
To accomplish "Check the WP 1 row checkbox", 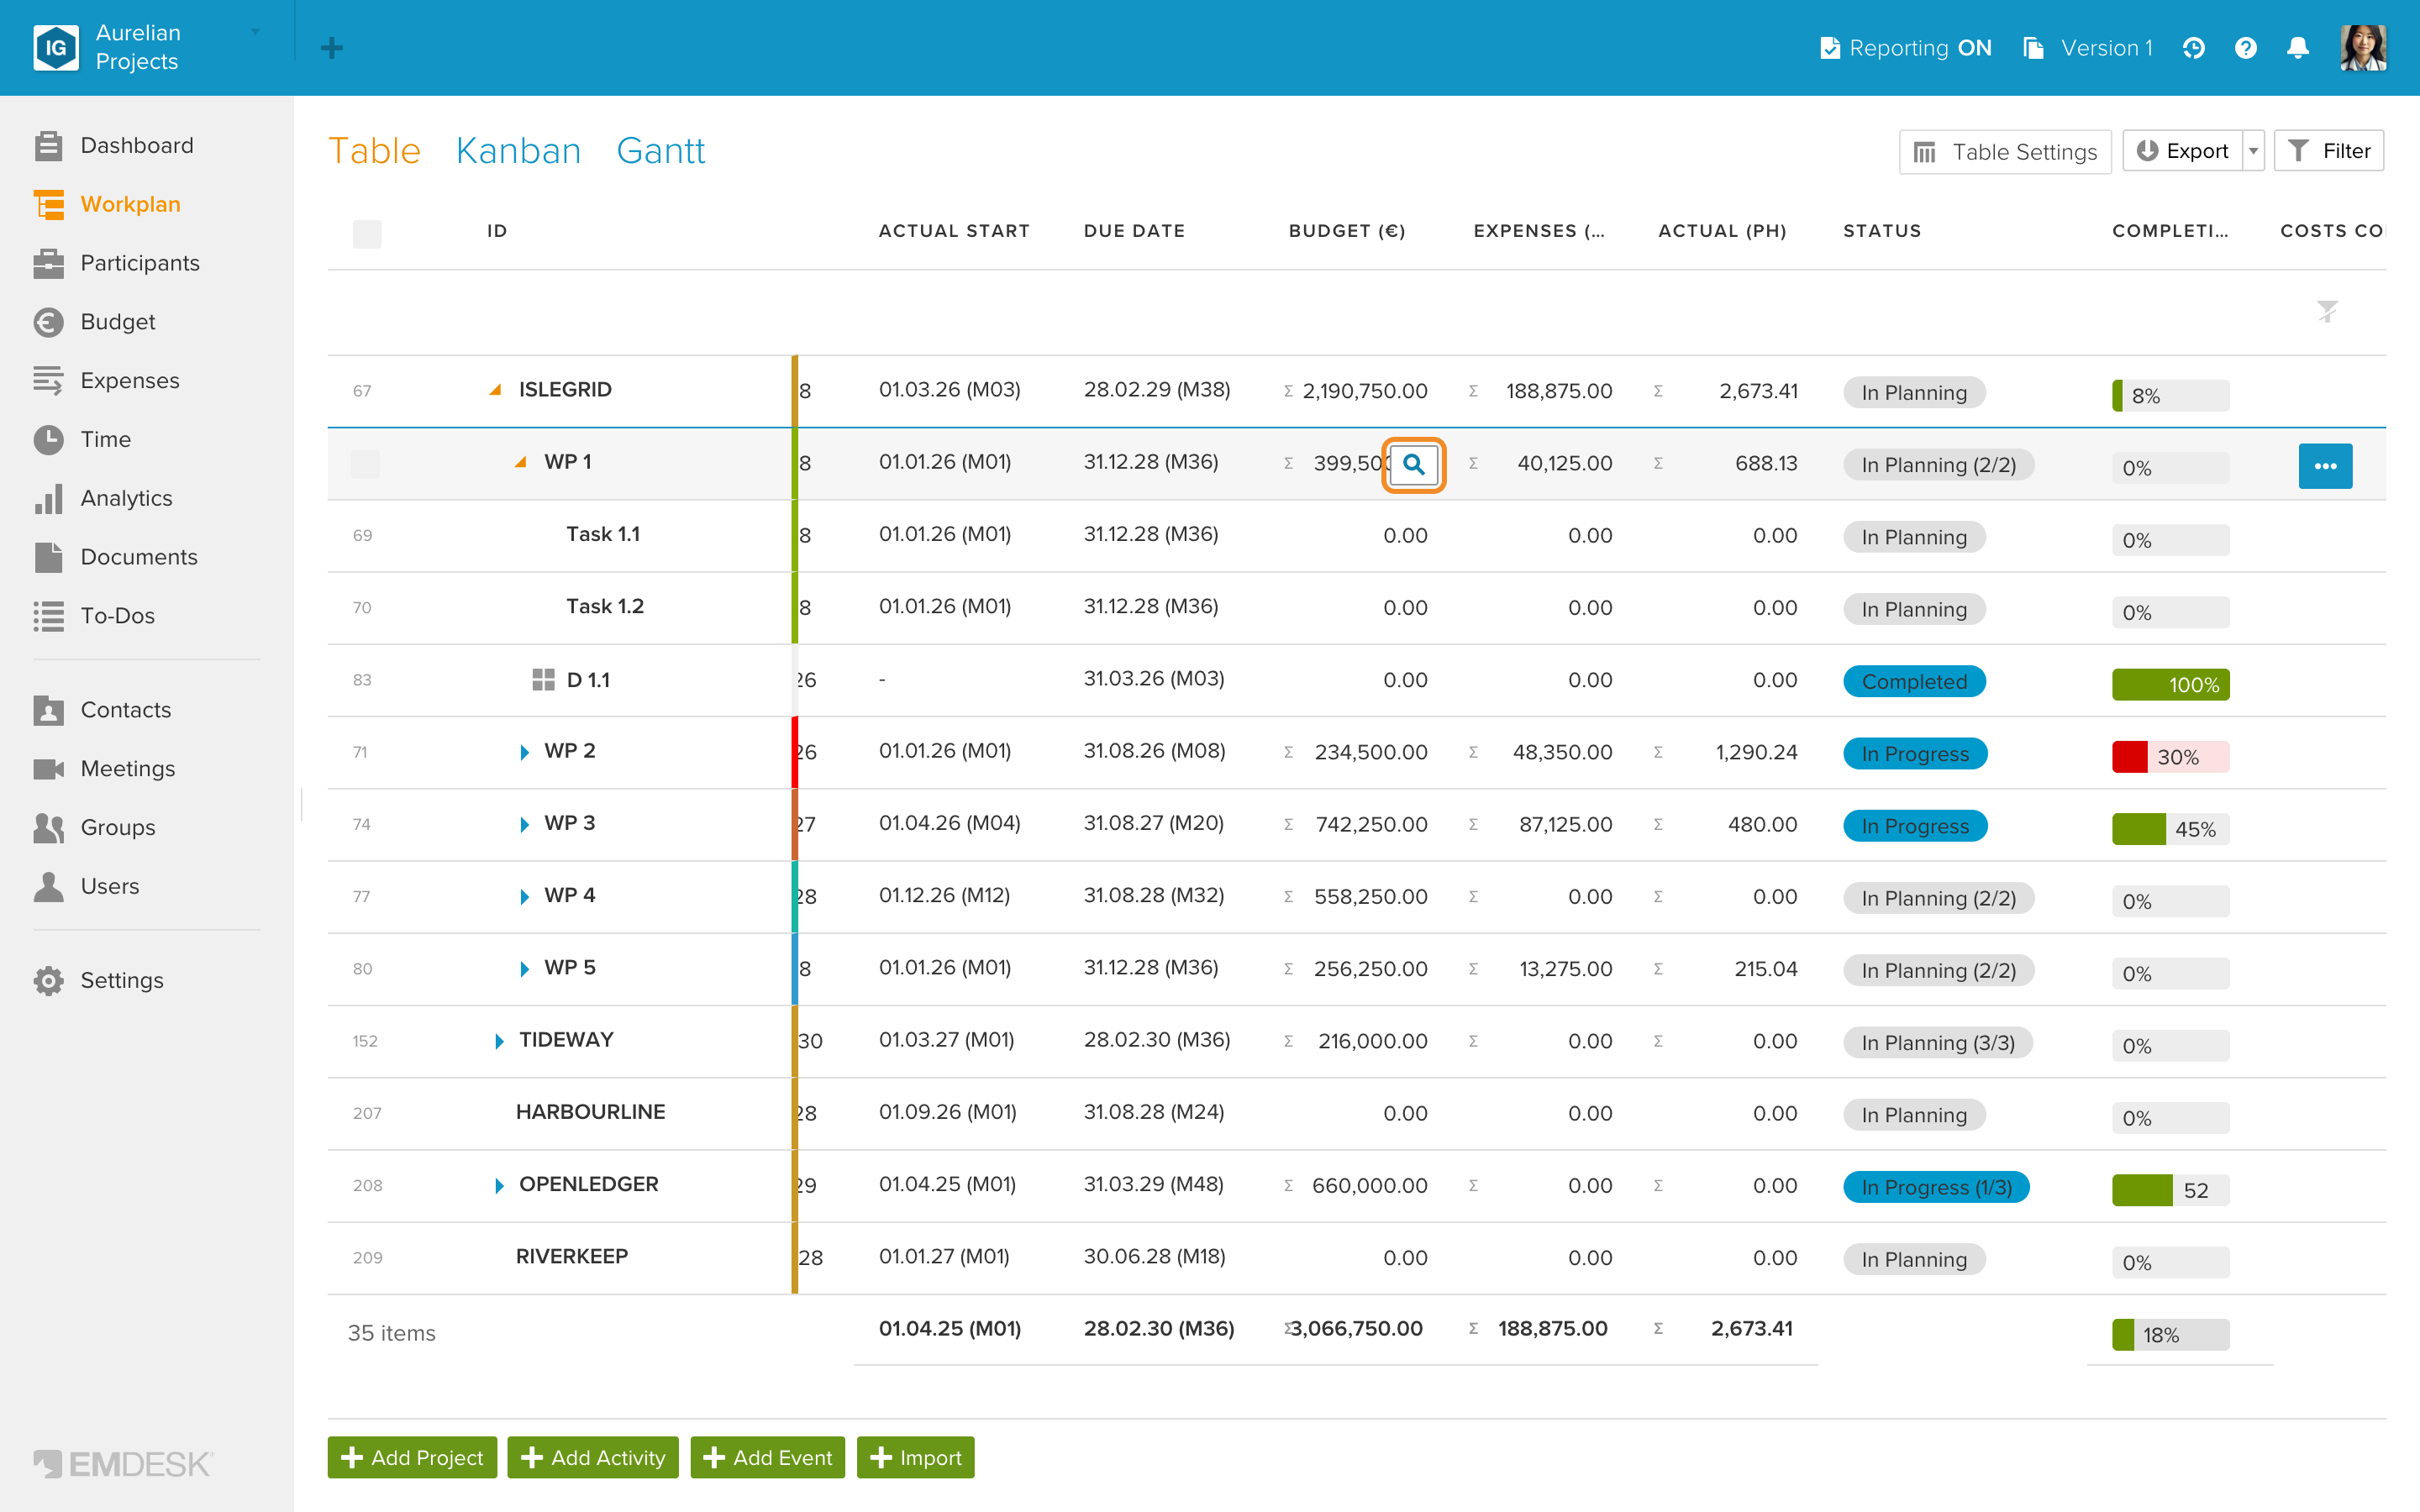I will click(x=365, y=464).
